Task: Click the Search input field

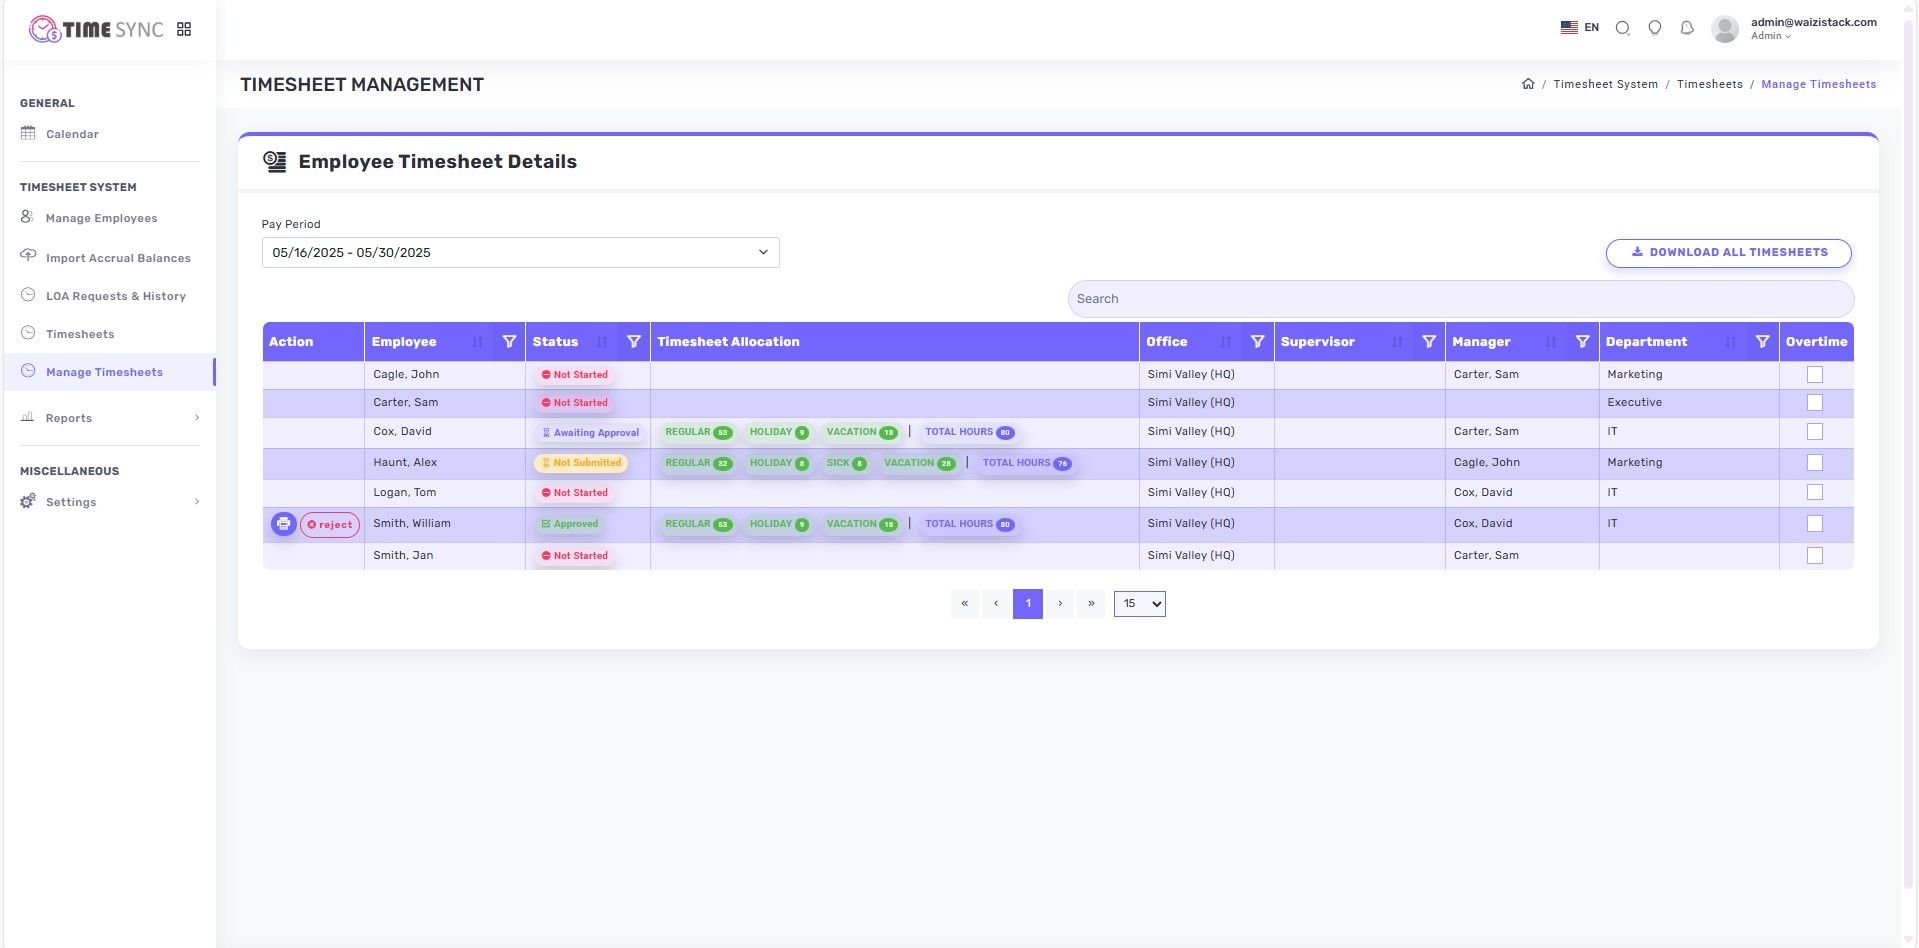Action: point(1460,299)
